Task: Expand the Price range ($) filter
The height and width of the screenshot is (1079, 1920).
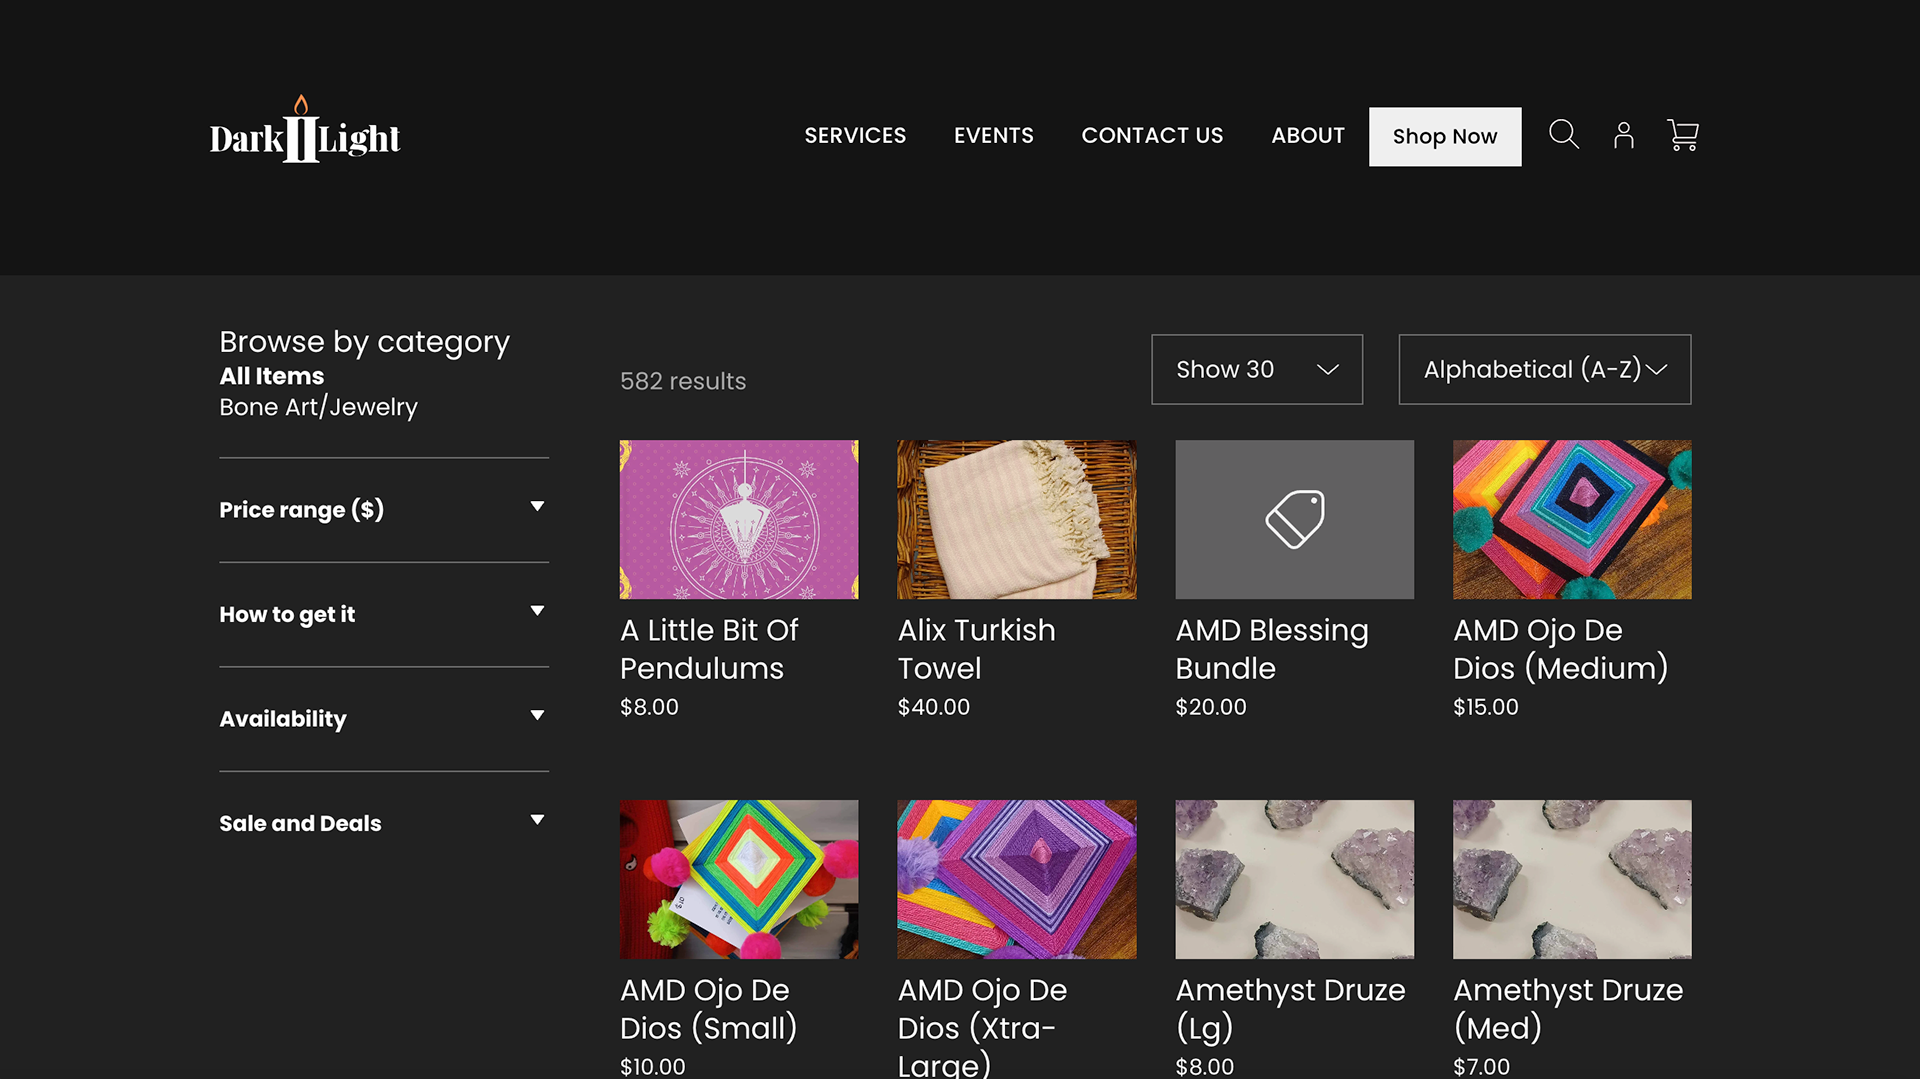Action: (x=384, y=510)
